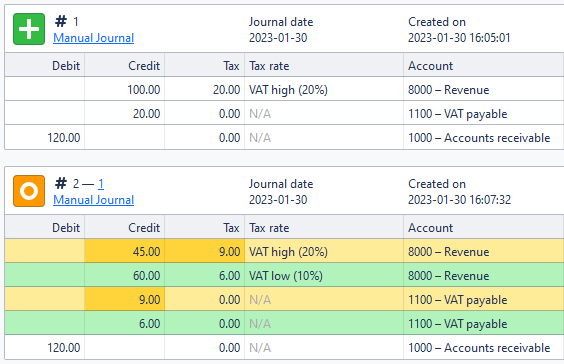Click VAT low (10%) tax rate
This screenshot has height=364, width=564.
286,276
